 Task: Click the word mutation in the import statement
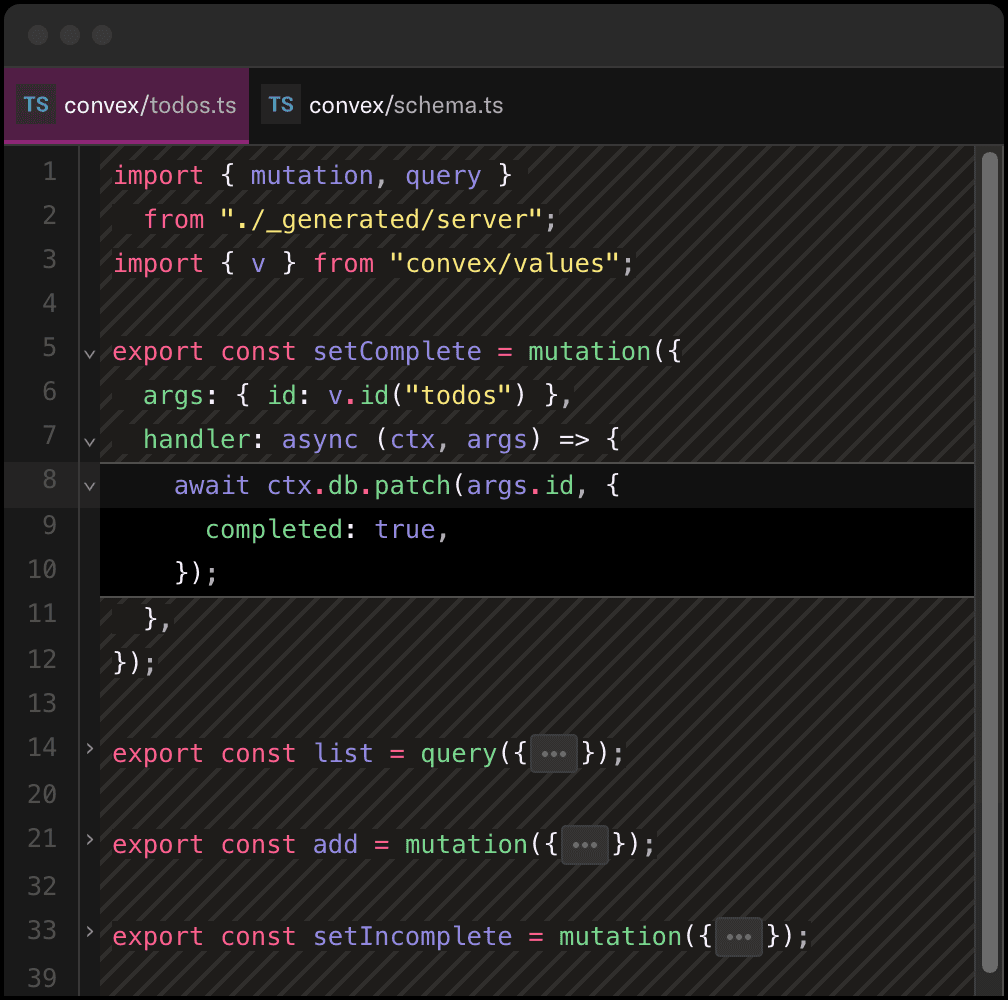point(311,175)
